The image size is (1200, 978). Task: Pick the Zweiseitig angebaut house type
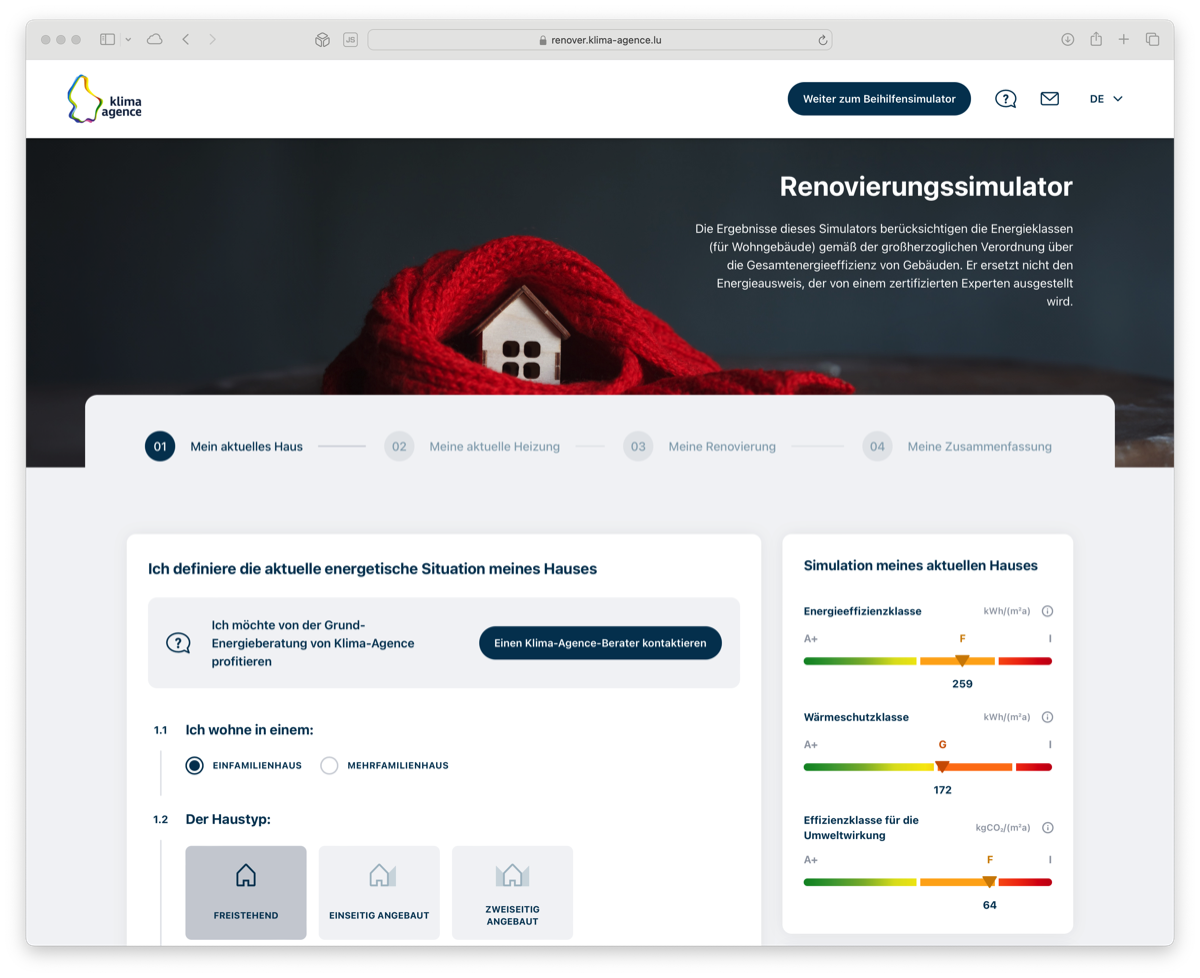[512, 892]
